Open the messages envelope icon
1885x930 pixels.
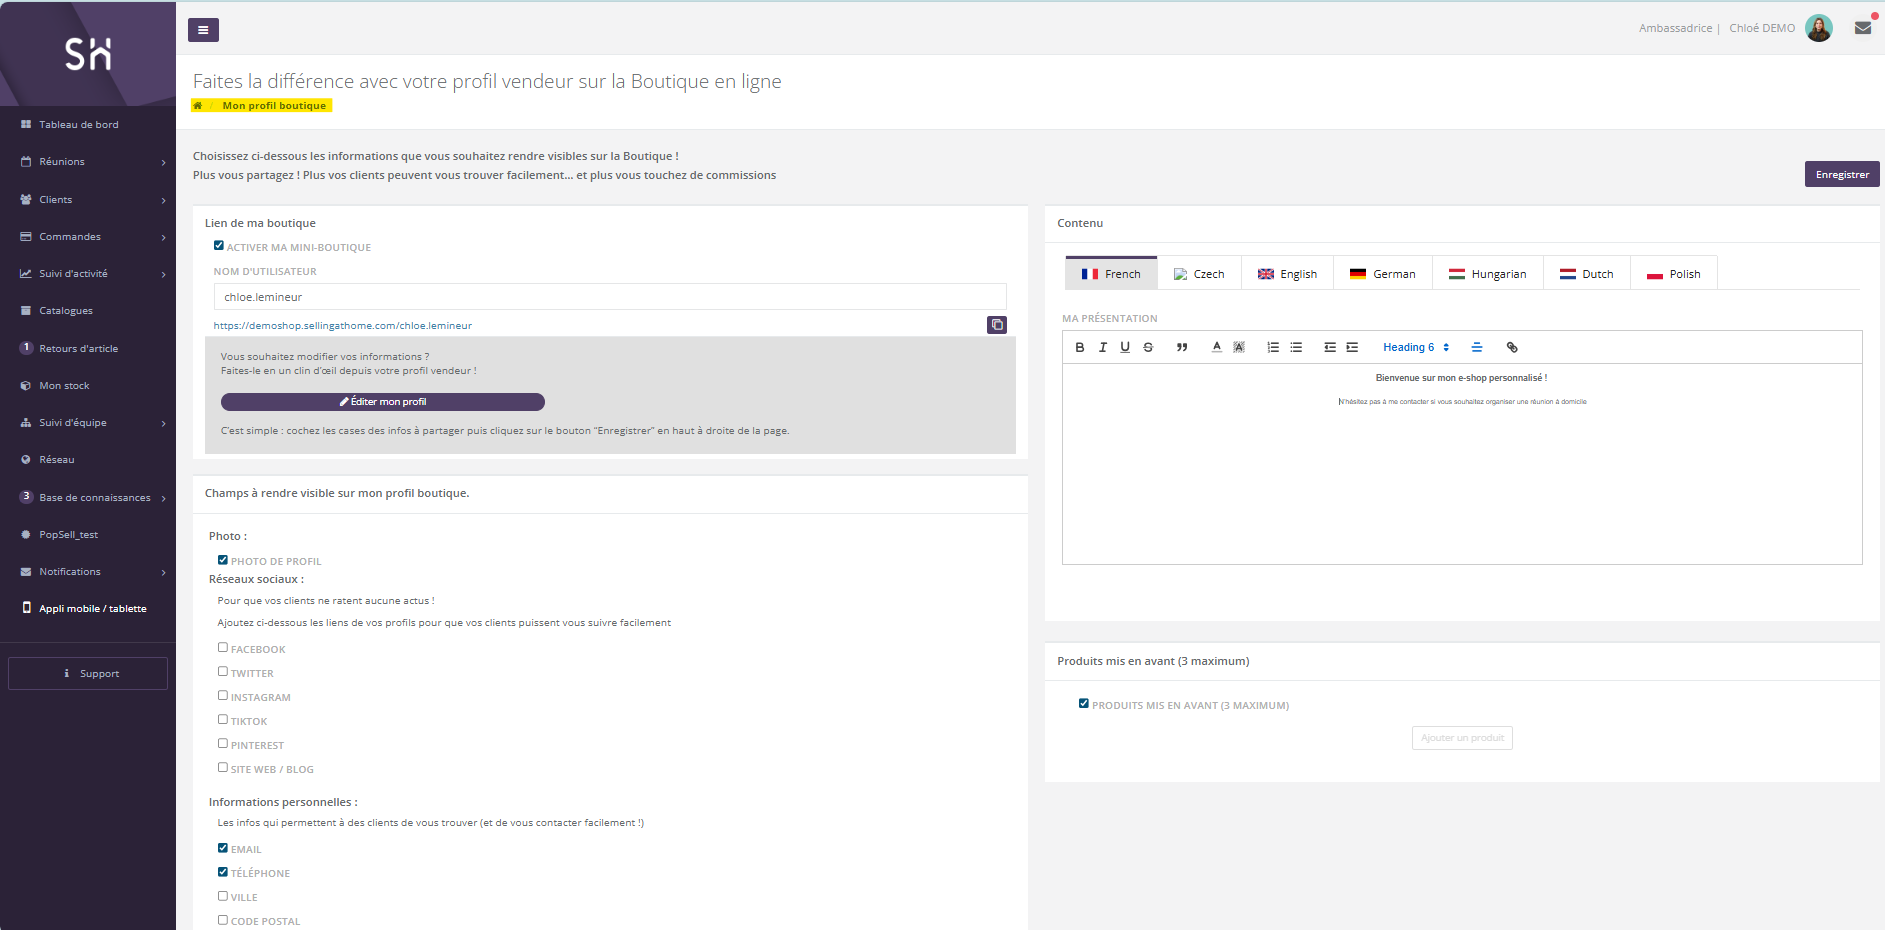point(1863,28)
